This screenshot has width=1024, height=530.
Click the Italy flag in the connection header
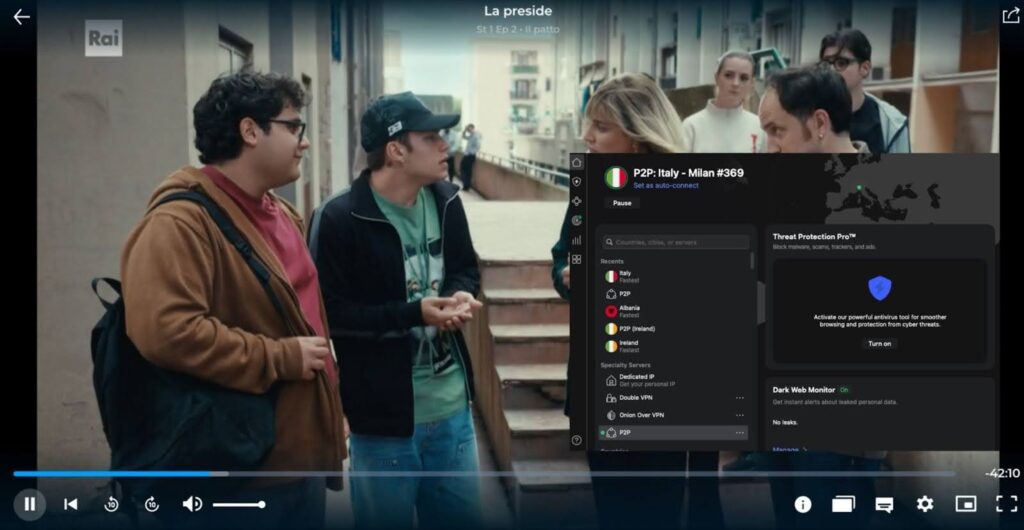(x=616, y=178)
